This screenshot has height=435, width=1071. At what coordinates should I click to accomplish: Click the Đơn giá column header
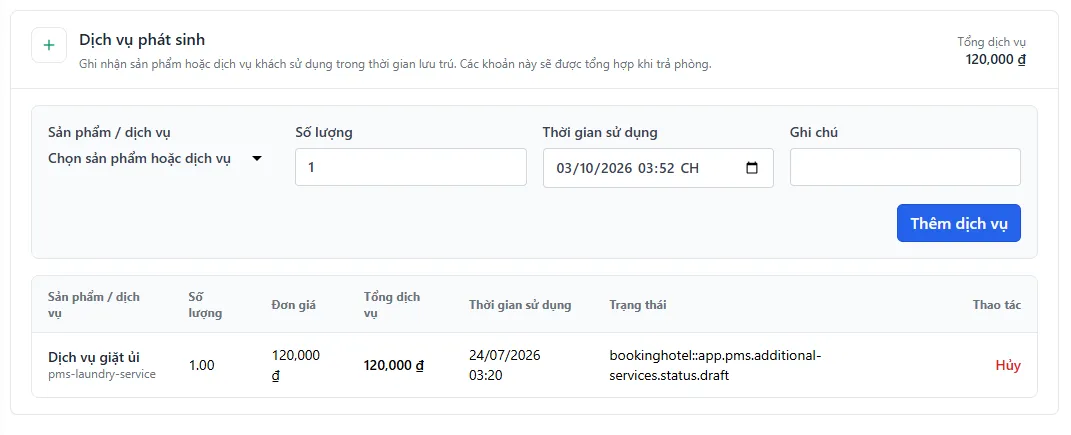tap(294, 305)
